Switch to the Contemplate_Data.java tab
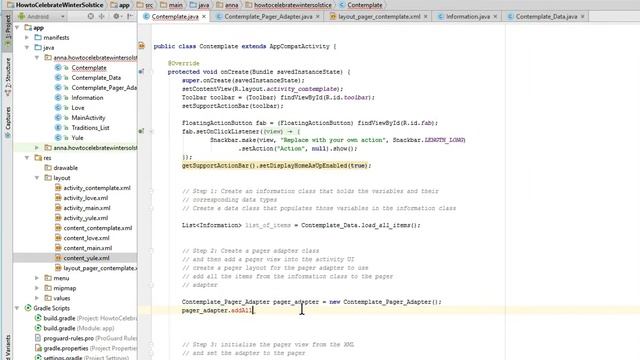This screenshot has height=360, width=640. (546, 17)
